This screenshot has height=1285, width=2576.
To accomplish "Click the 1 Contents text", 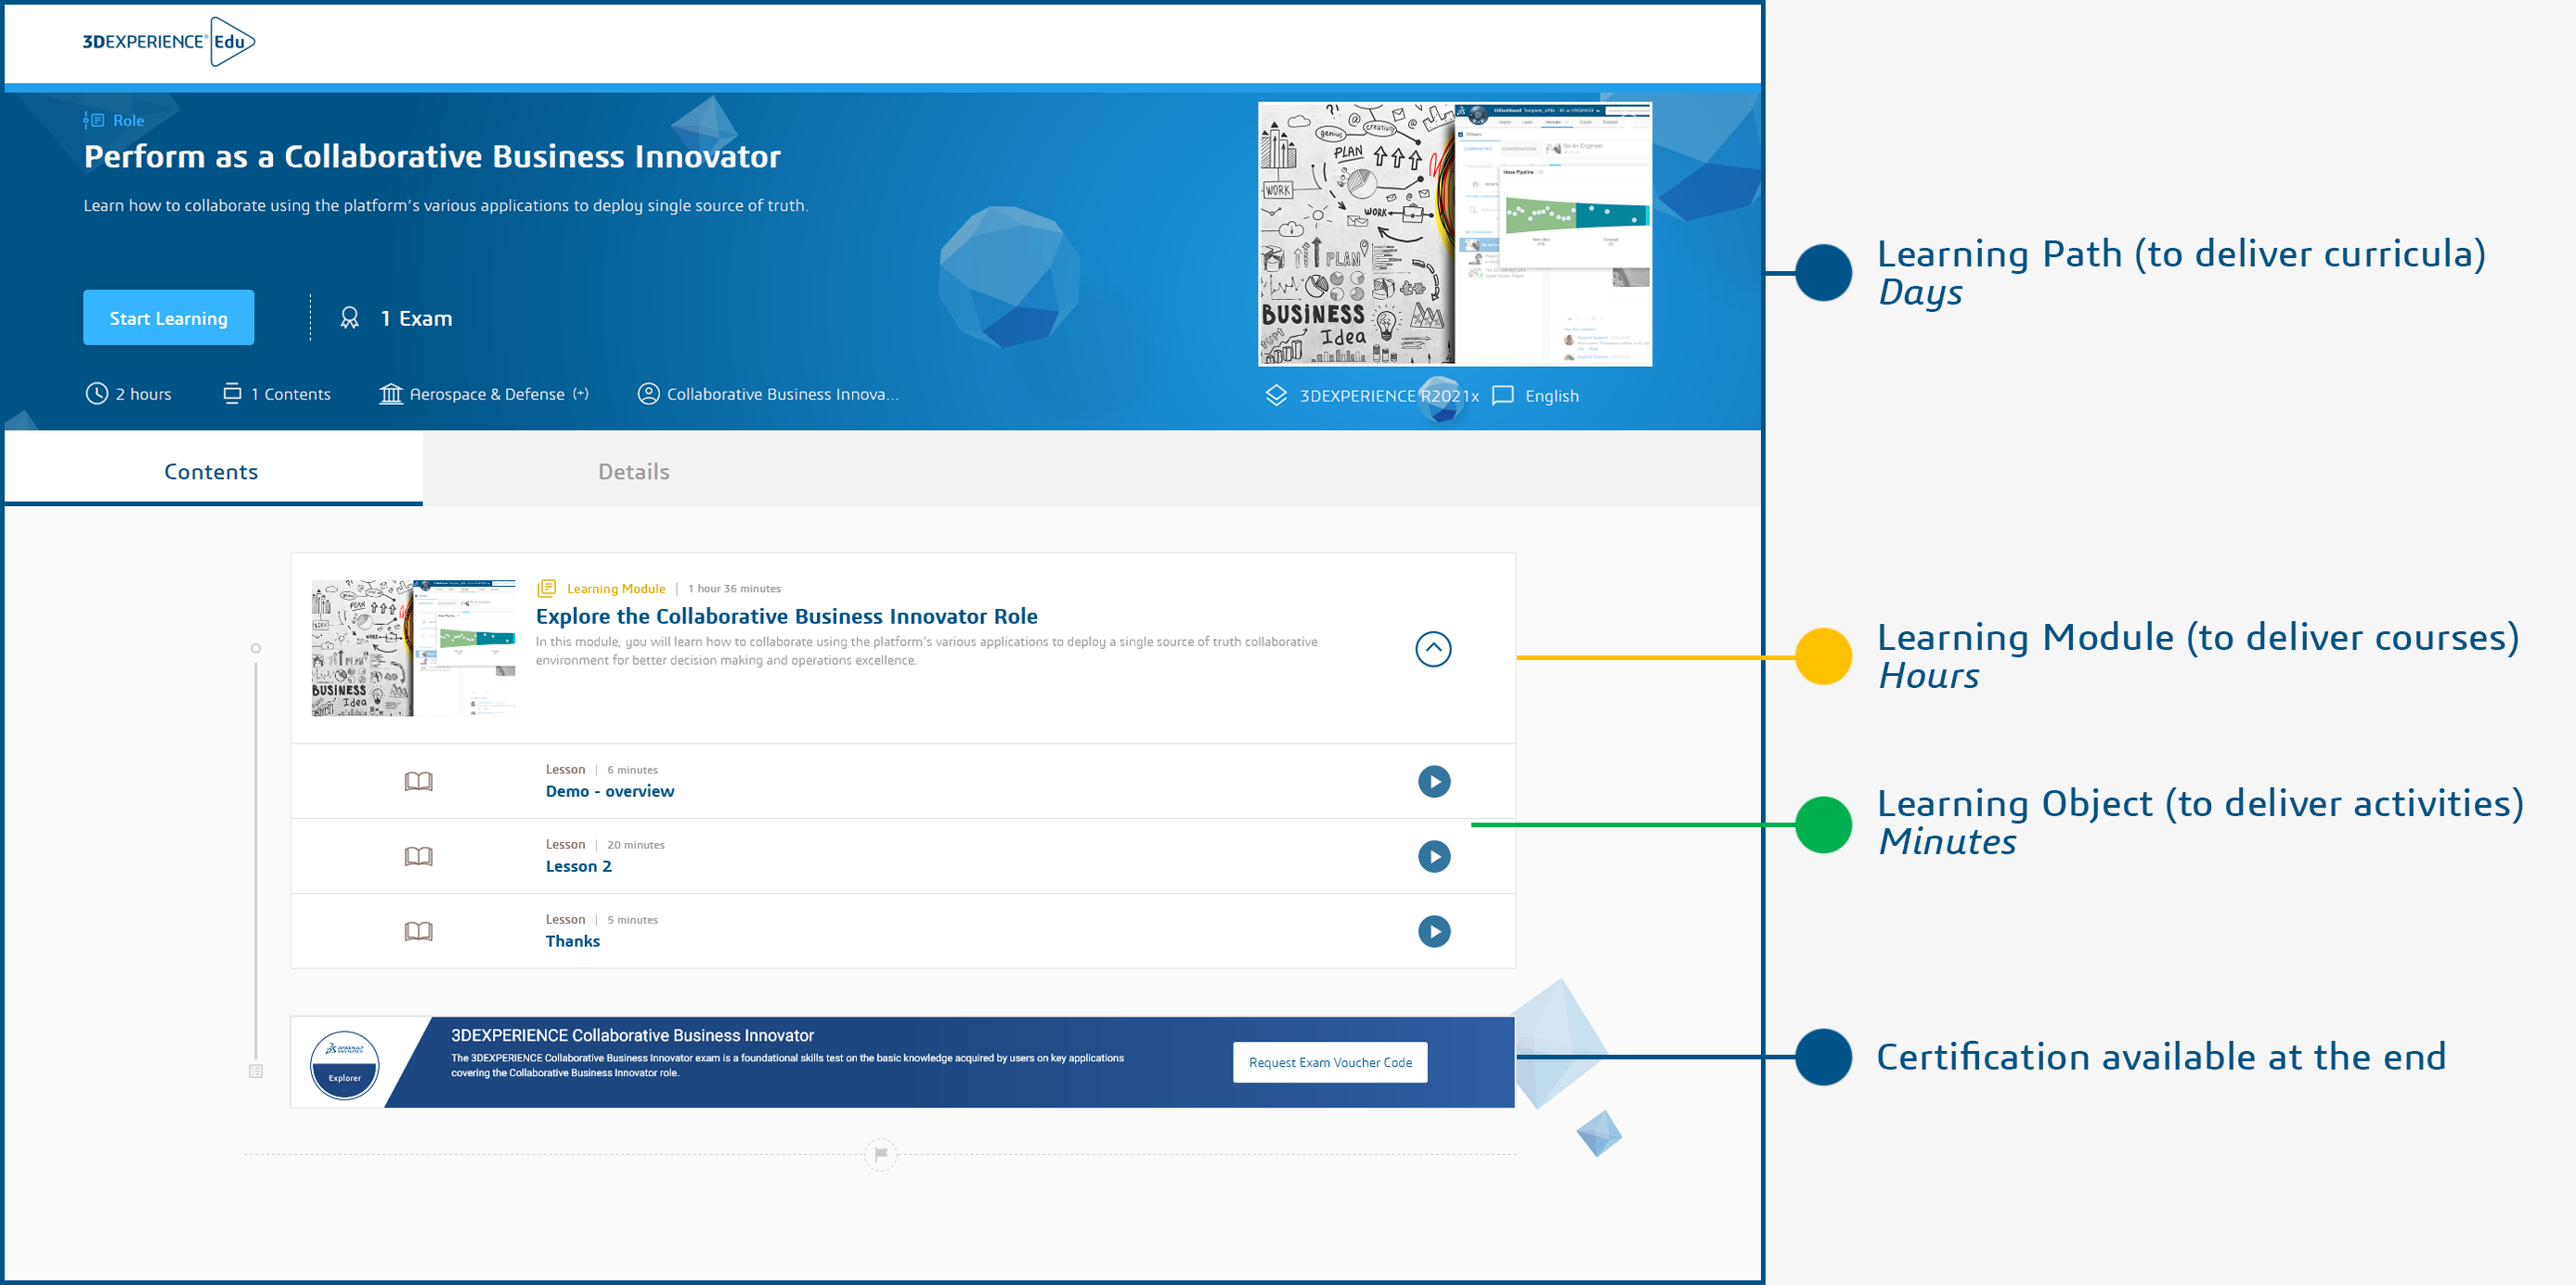I will point(290,394).
